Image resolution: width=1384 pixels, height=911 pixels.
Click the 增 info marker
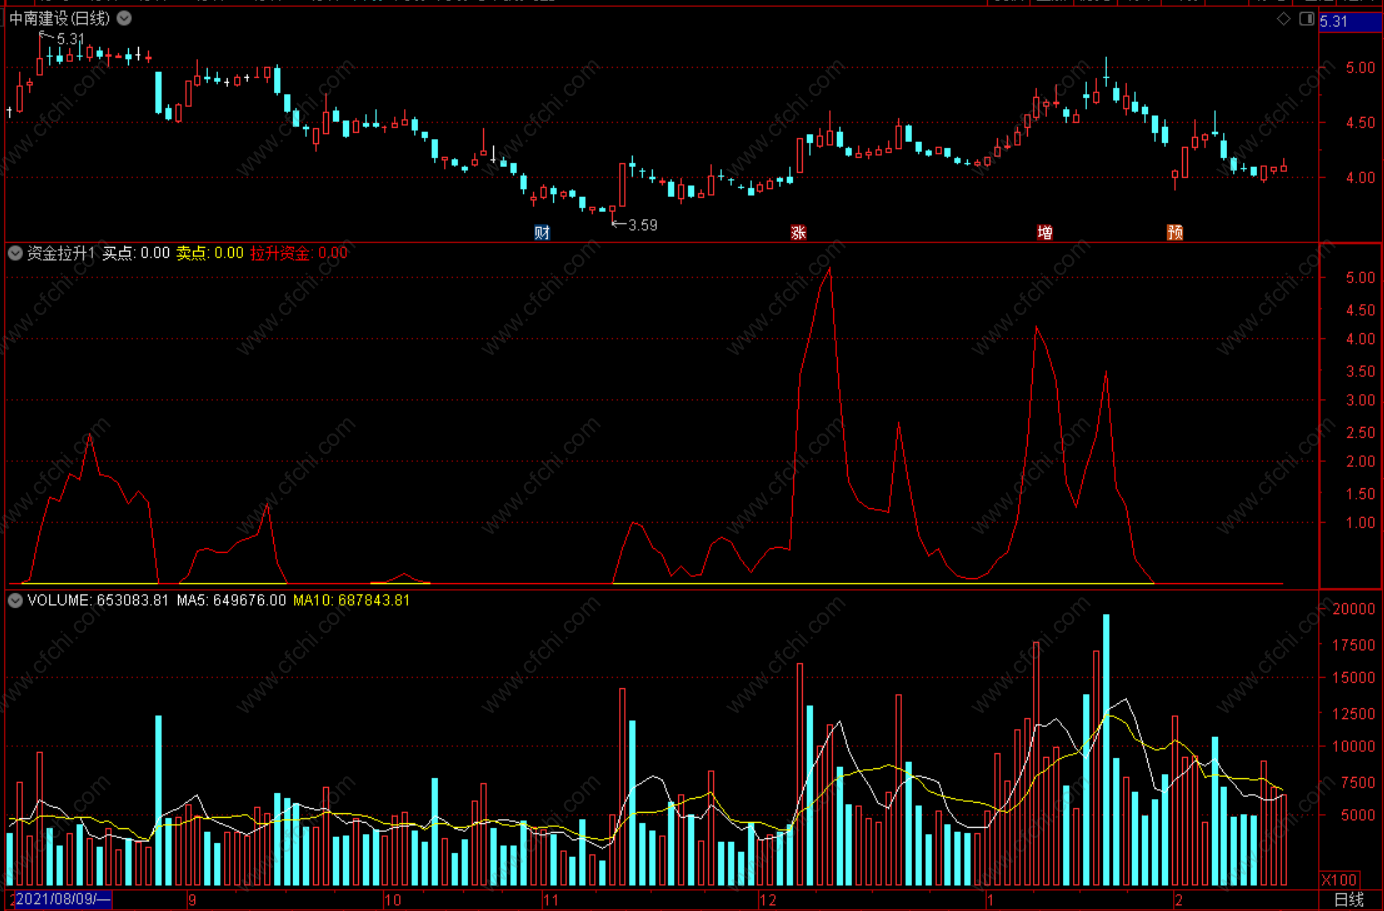click(1044, 232)
